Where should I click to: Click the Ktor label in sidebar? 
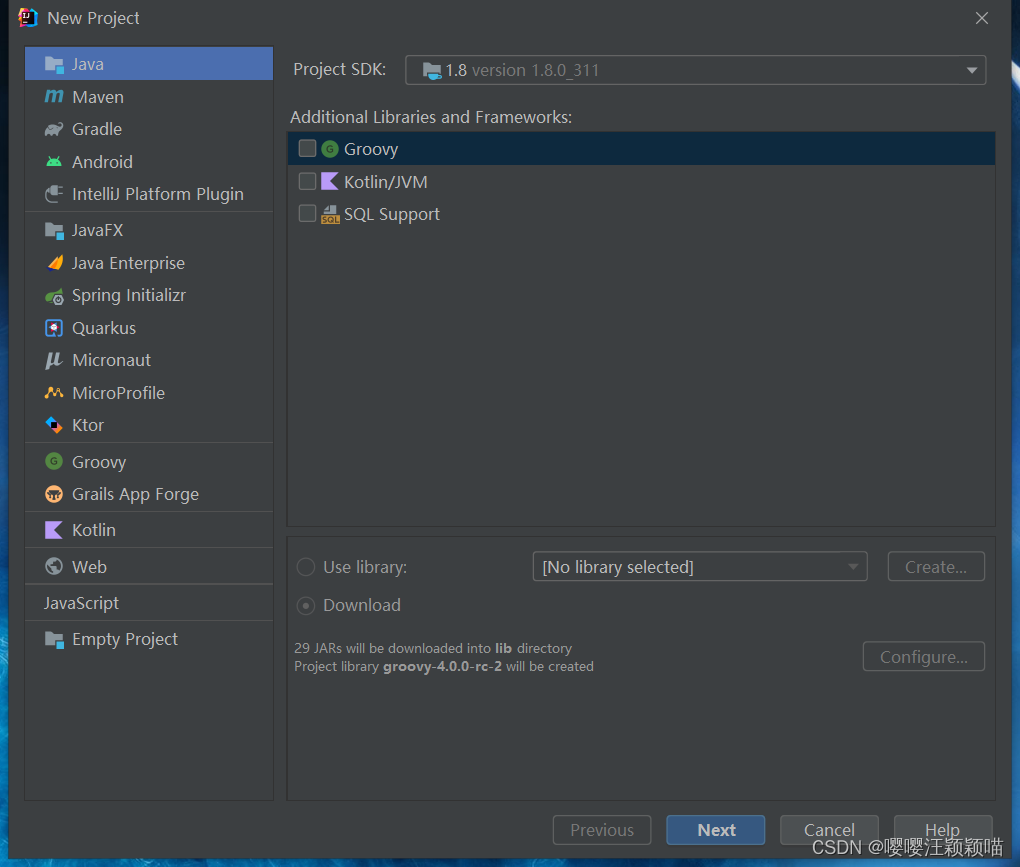click(x=88, y=425)
